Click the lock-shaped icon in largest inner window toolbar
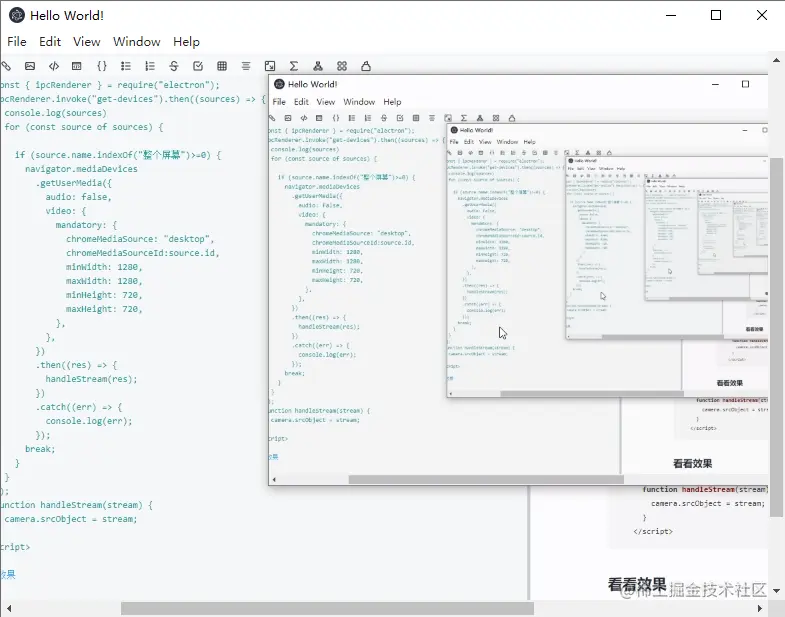Image resolution: width=785 pixels, height=617 pixels. pyautogui.click(x=512, y=118)
